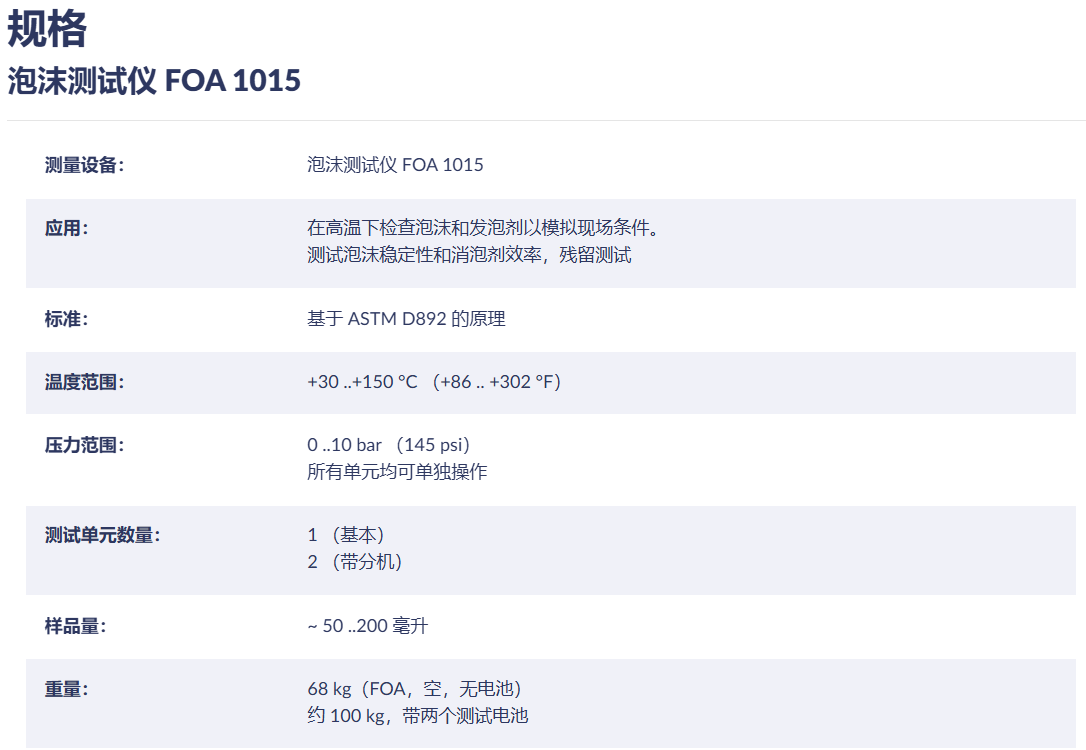Click the 重量 row label
Screen dimensions: 1086x750
tap(67, 689)
